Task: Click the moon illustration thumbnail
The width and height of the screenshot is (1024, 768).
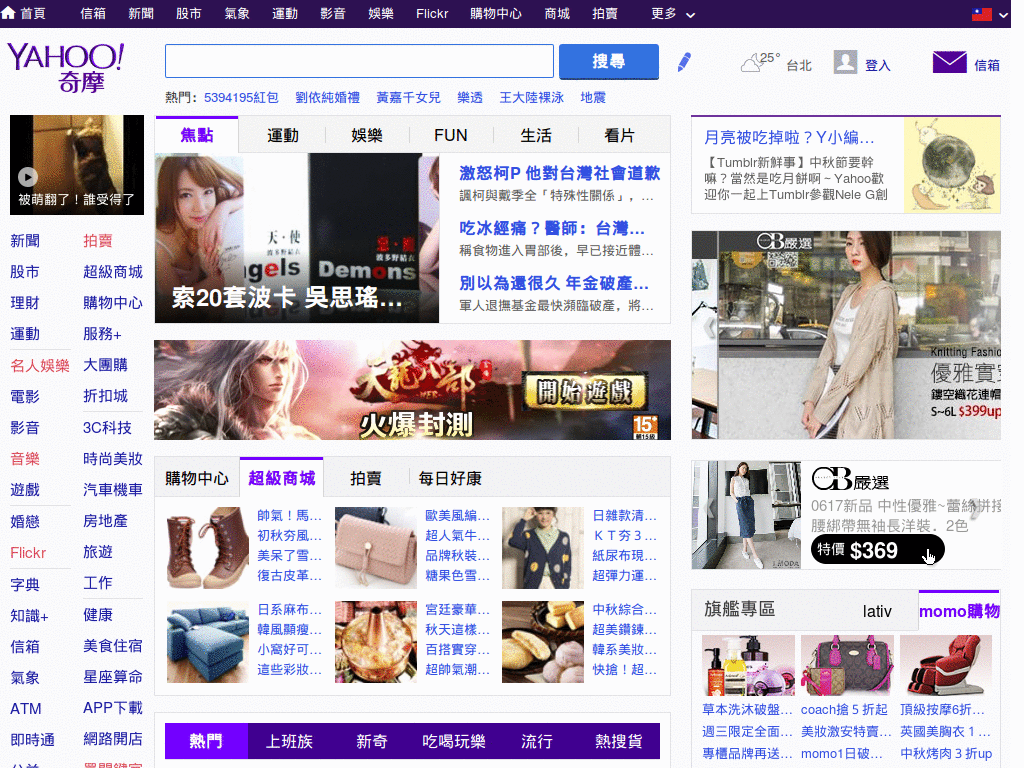Action: [x=952, y=165]
